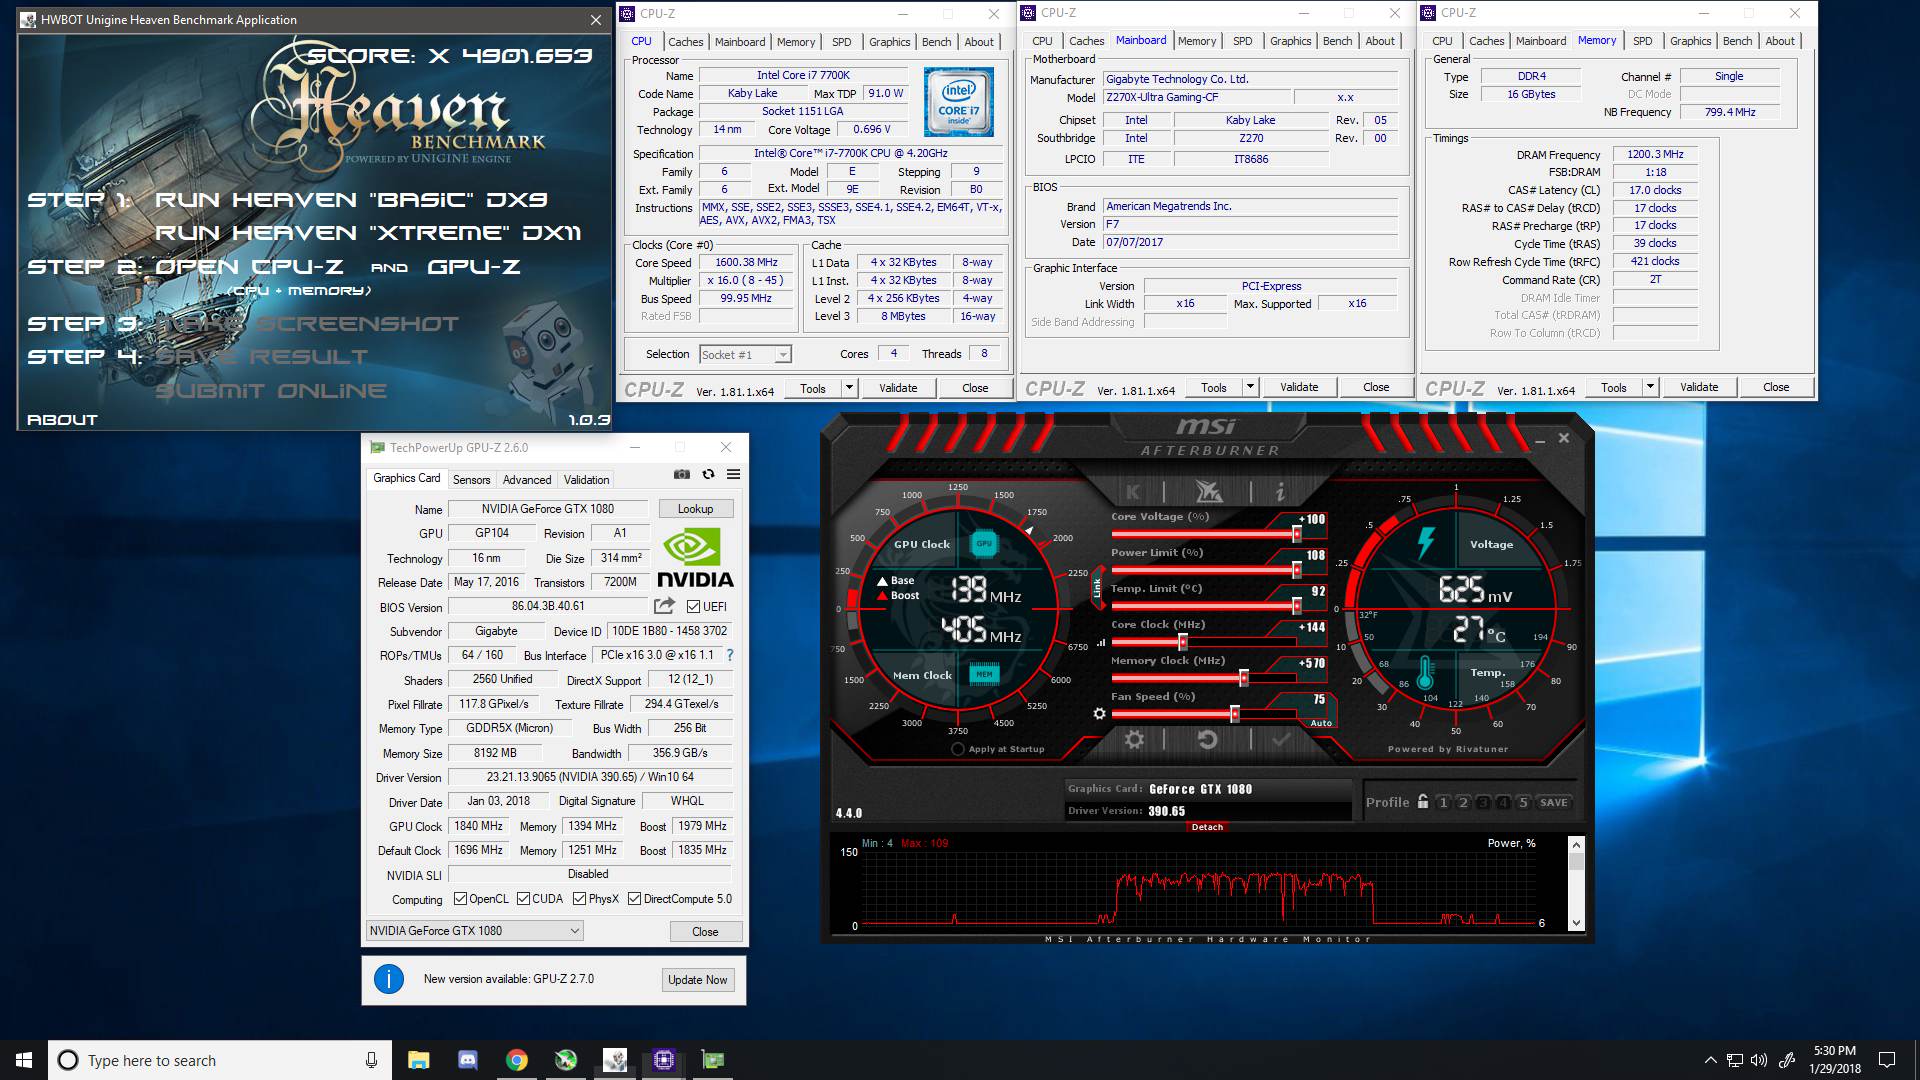
Task: Open File Explorer from taskbar
Action: click(x=419, y=1060)
